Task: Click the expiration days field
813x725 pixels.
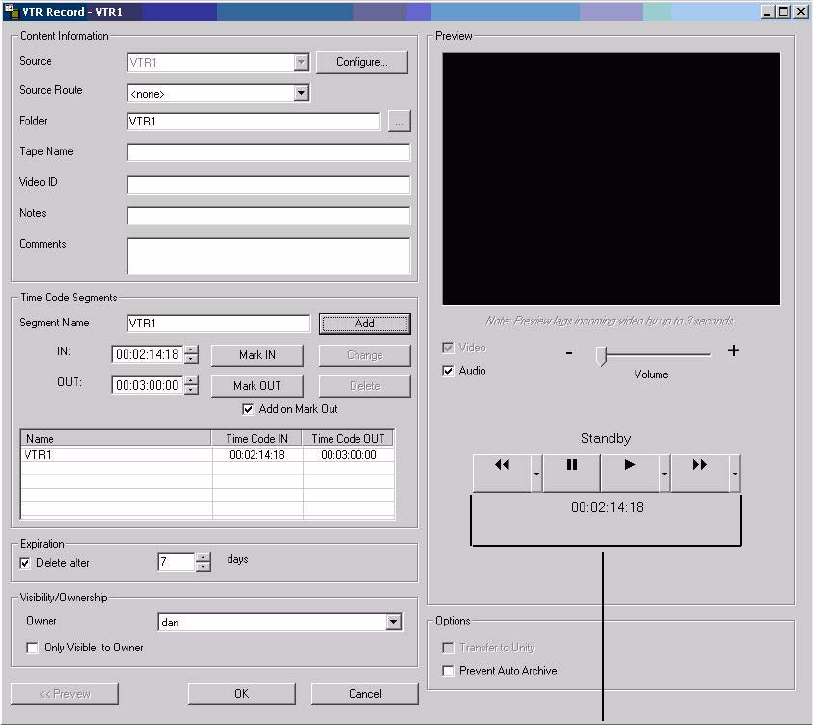Action: click(176, 562)
